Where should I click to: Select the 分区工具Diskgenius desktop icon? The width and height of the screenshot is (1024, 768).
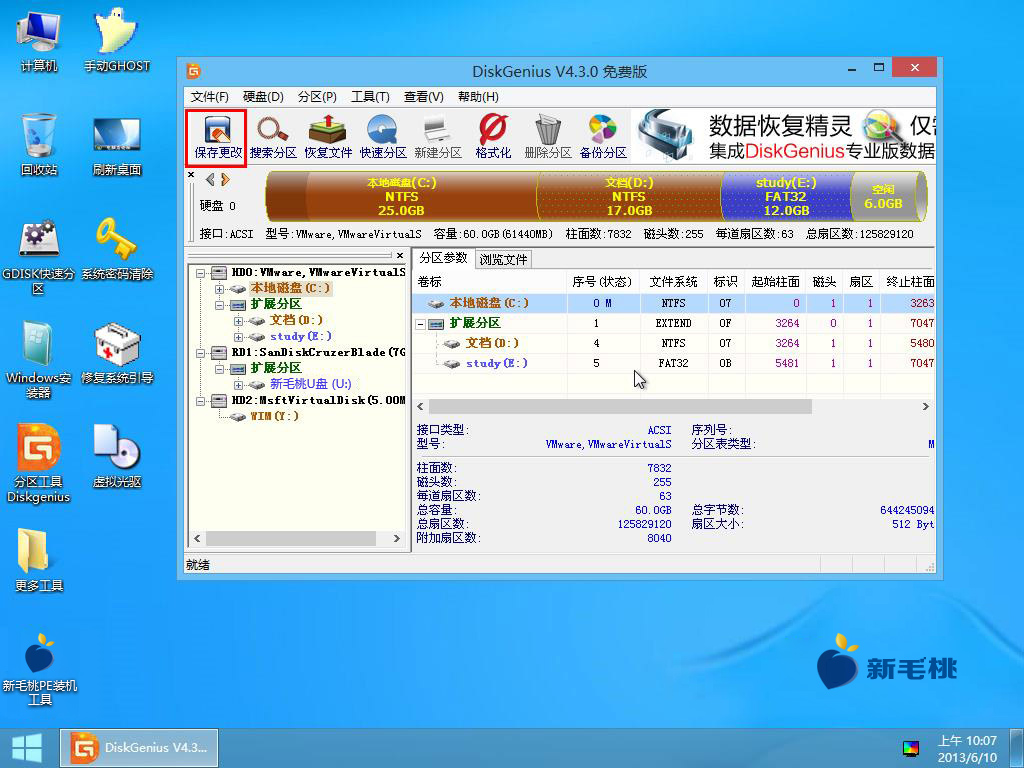coord(39,464)
